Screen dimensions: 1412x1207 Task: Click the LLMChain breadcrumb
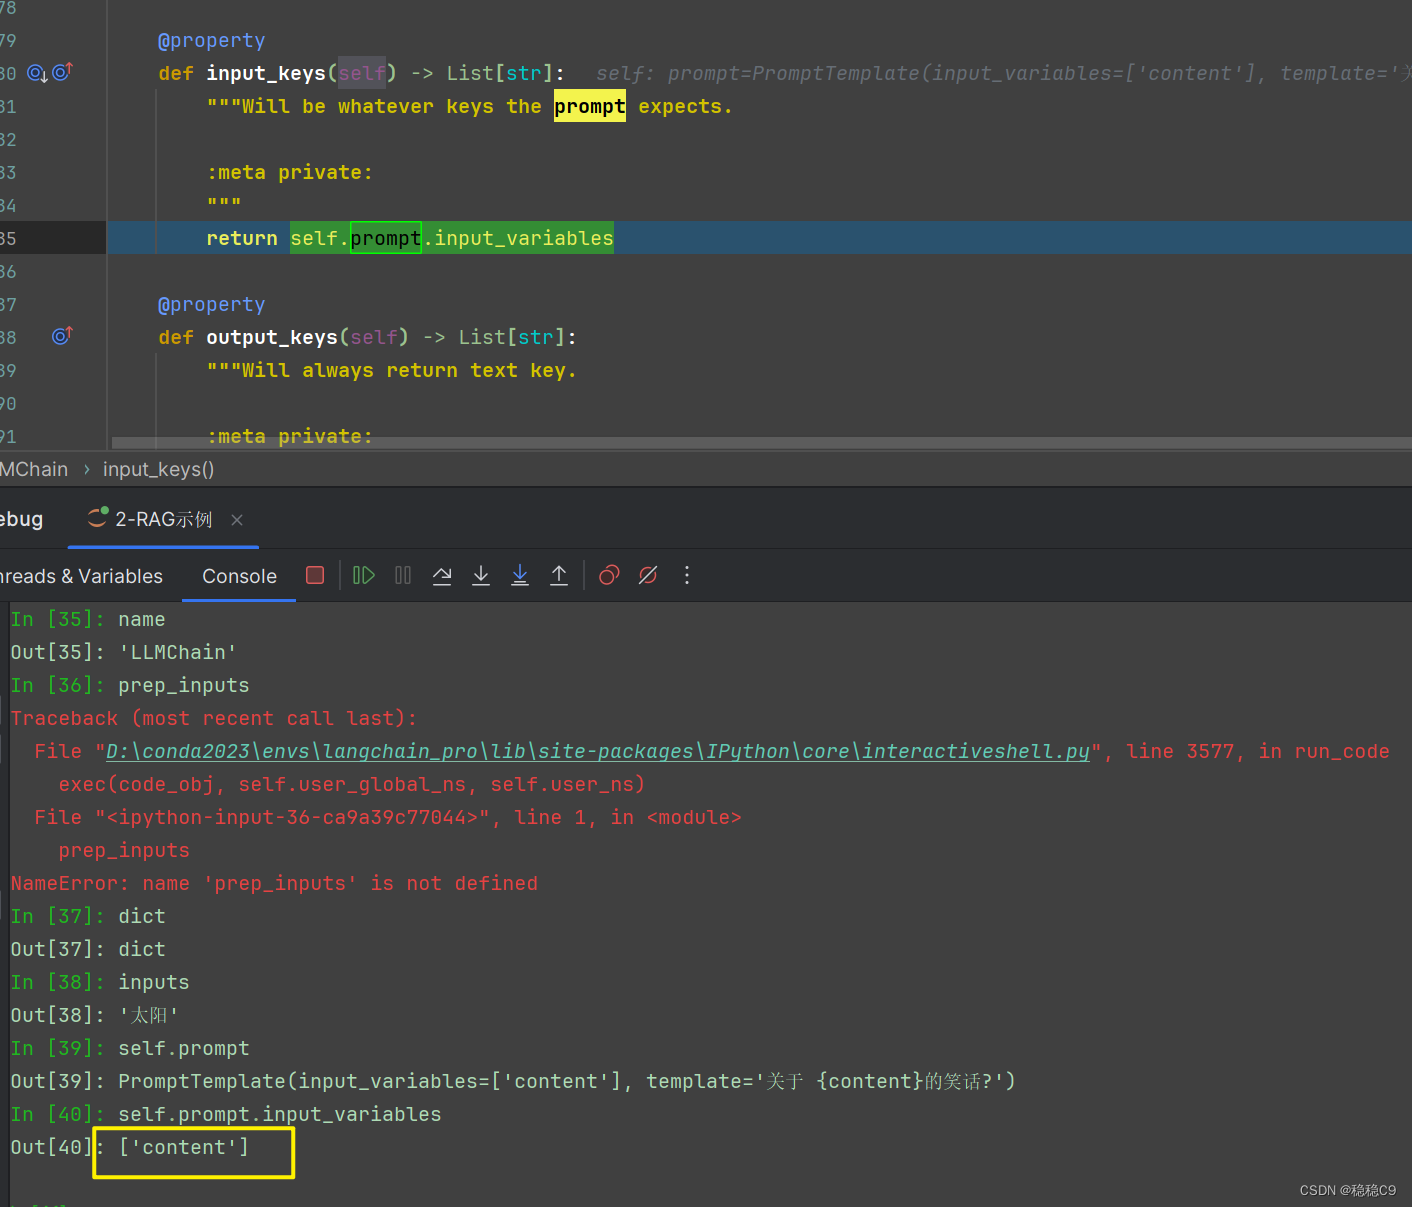coord(34,469)
